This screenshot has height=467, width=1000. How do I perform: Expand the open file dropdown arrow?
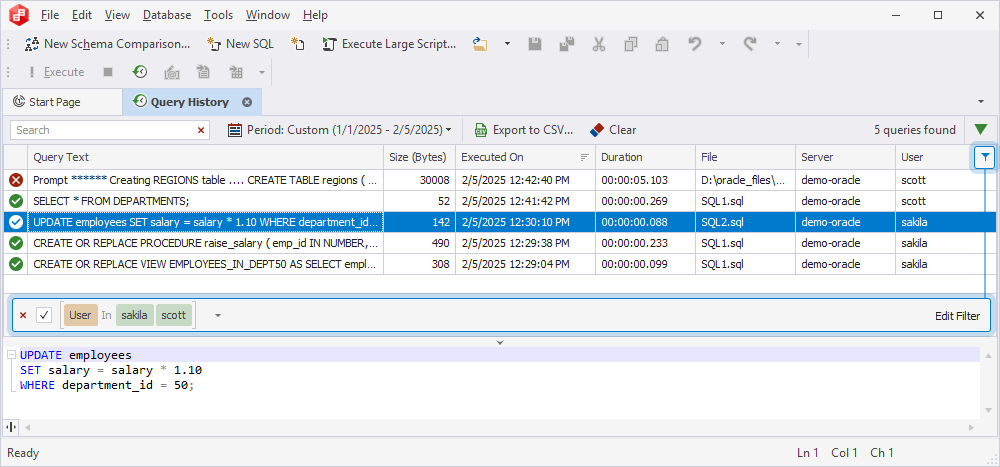pyautogui.click(x=507, y=44)
